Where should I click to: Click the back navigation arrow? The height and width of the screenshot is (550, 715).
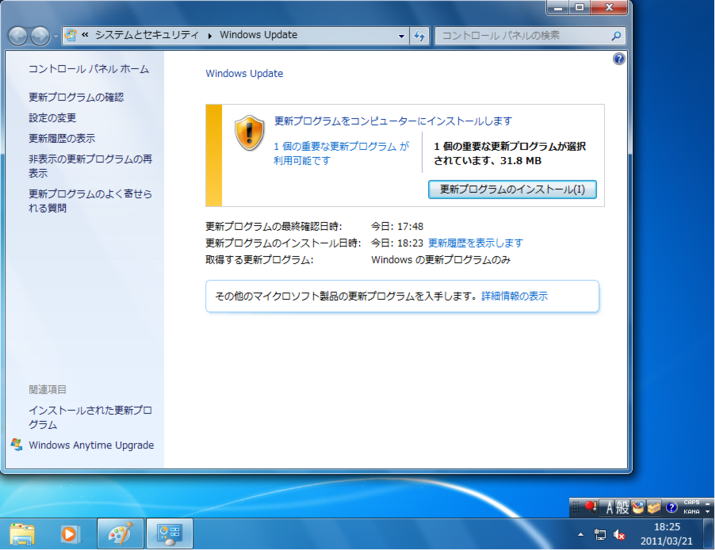pyautogui.click(x=18, y=35)
